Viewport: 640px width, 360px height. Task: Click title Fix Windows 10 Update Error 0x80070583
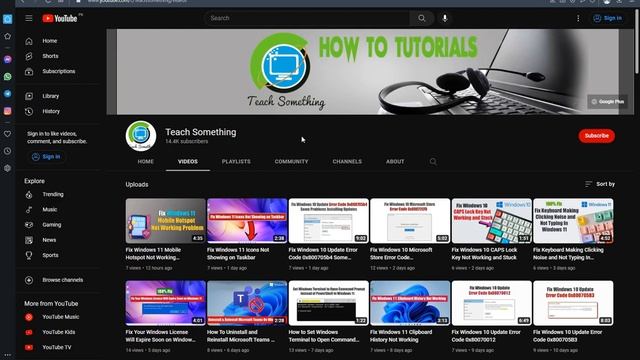click(x=567, y=336)
